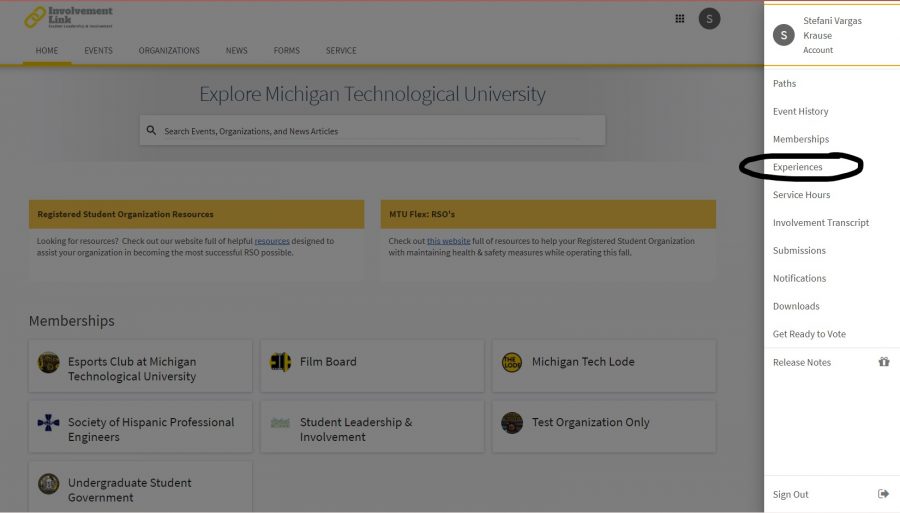Open the Undergraduate Student Government card
Image resolution: width=900 pixels, height=513 pixels.
click(140, 487)
